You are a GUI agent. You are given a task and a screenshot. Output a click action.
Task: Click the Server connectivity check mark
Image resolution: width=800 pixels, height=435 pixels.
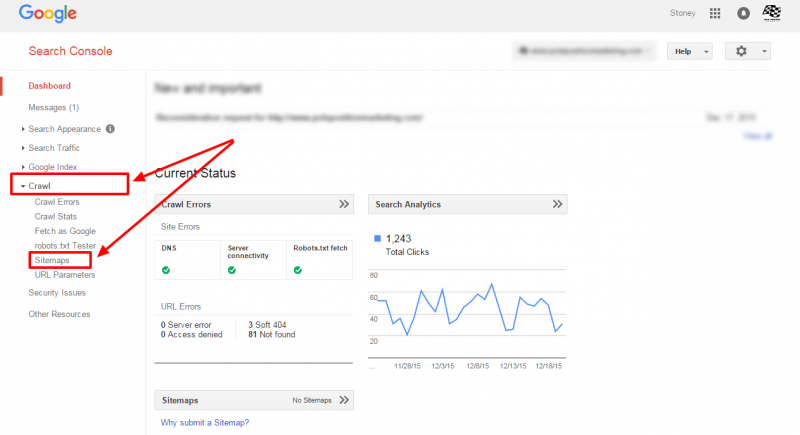pyautogui.click(x=232, y=270)
